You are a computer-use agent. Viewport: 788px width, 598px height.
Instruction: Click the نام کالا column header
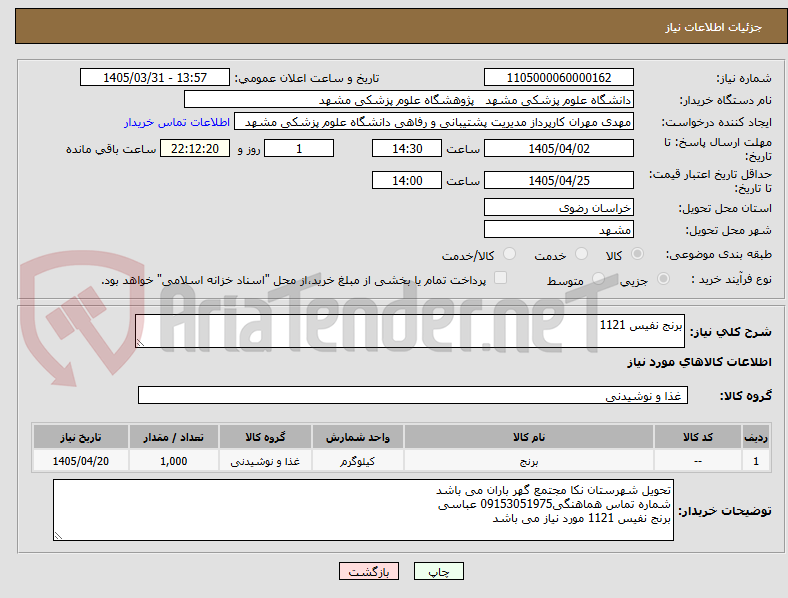coord(529,437)
